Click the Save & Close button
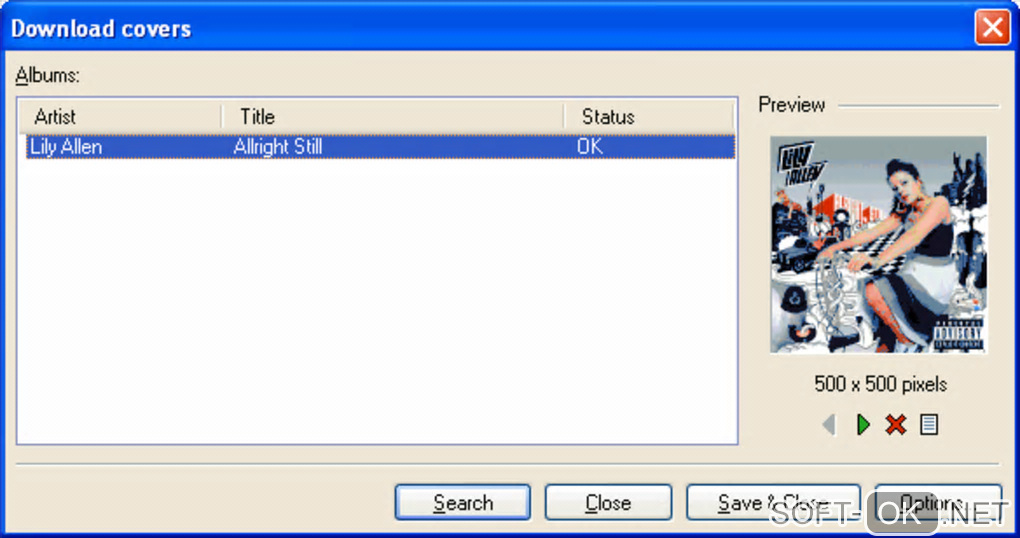The height and width of the screenshot is (538, 1020). 773,502
